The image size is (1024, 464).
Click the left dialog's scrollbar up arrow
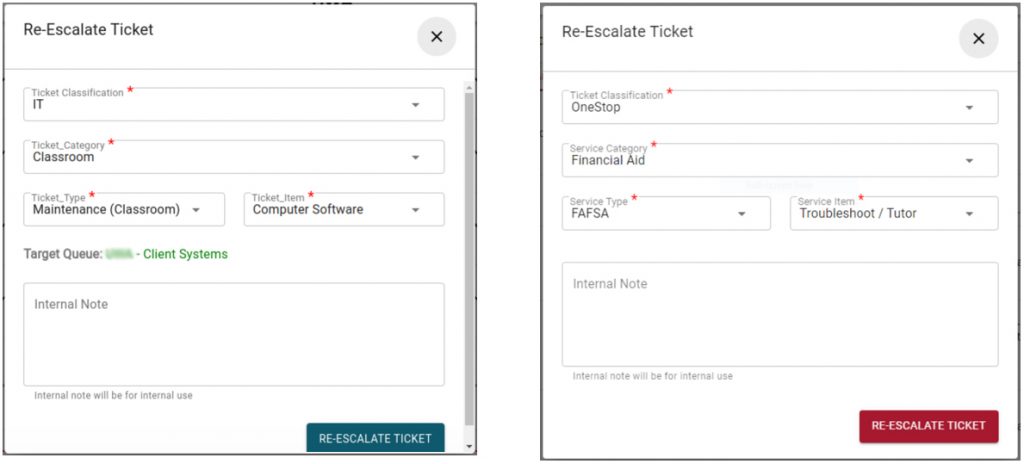pos(470,87)
